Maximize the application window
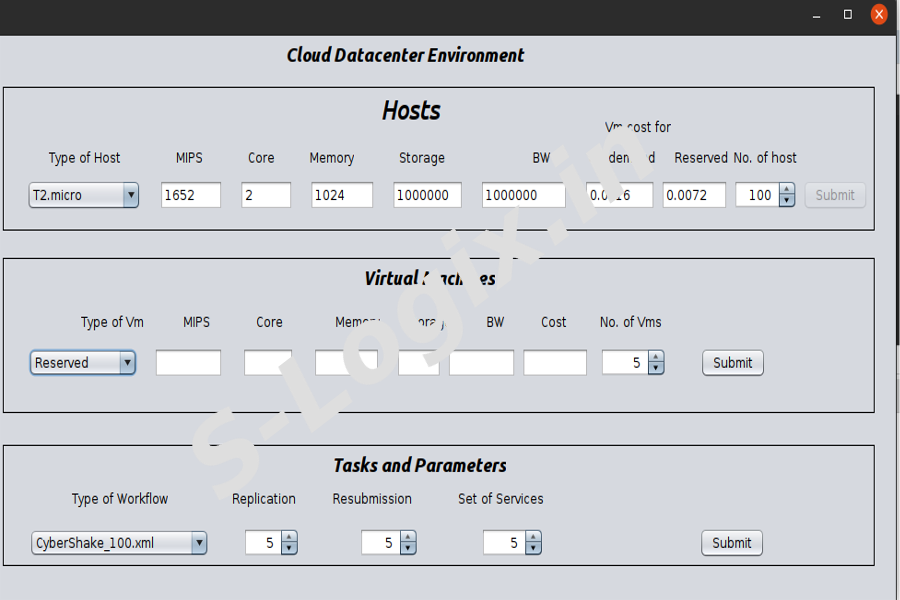 pos(848,15)
